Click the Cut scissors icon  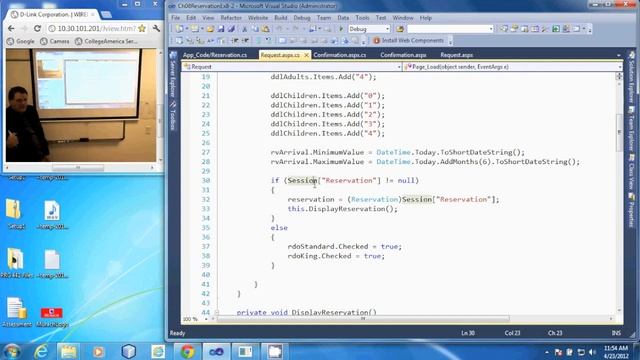click(244, 29)
